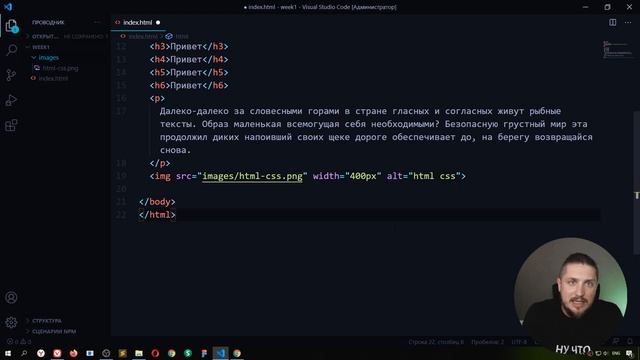Place cursor on the closing </html> line
The height and width of the screenshot is (360, 640).
(157, 215)
